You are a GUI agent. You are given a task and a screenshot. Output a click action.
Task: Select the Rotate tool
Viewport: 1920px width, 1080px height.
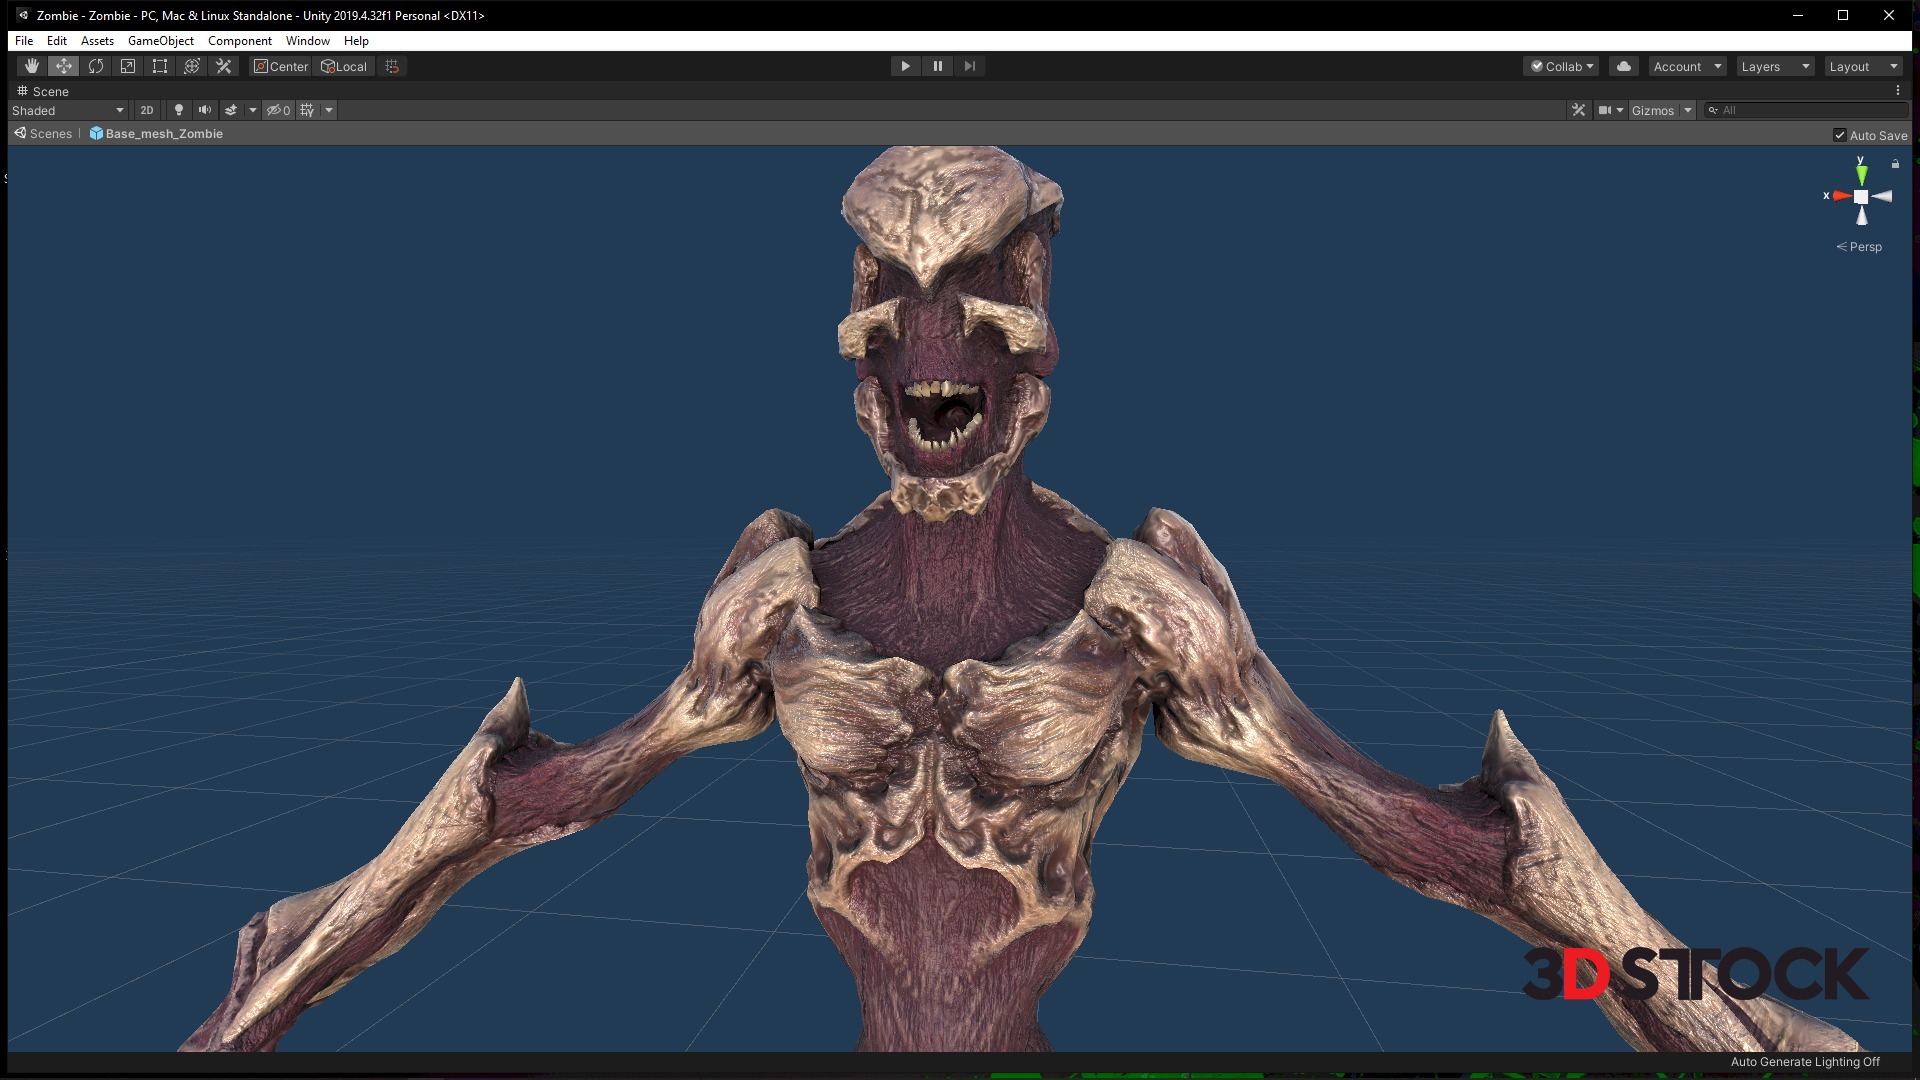click(96, 66)
